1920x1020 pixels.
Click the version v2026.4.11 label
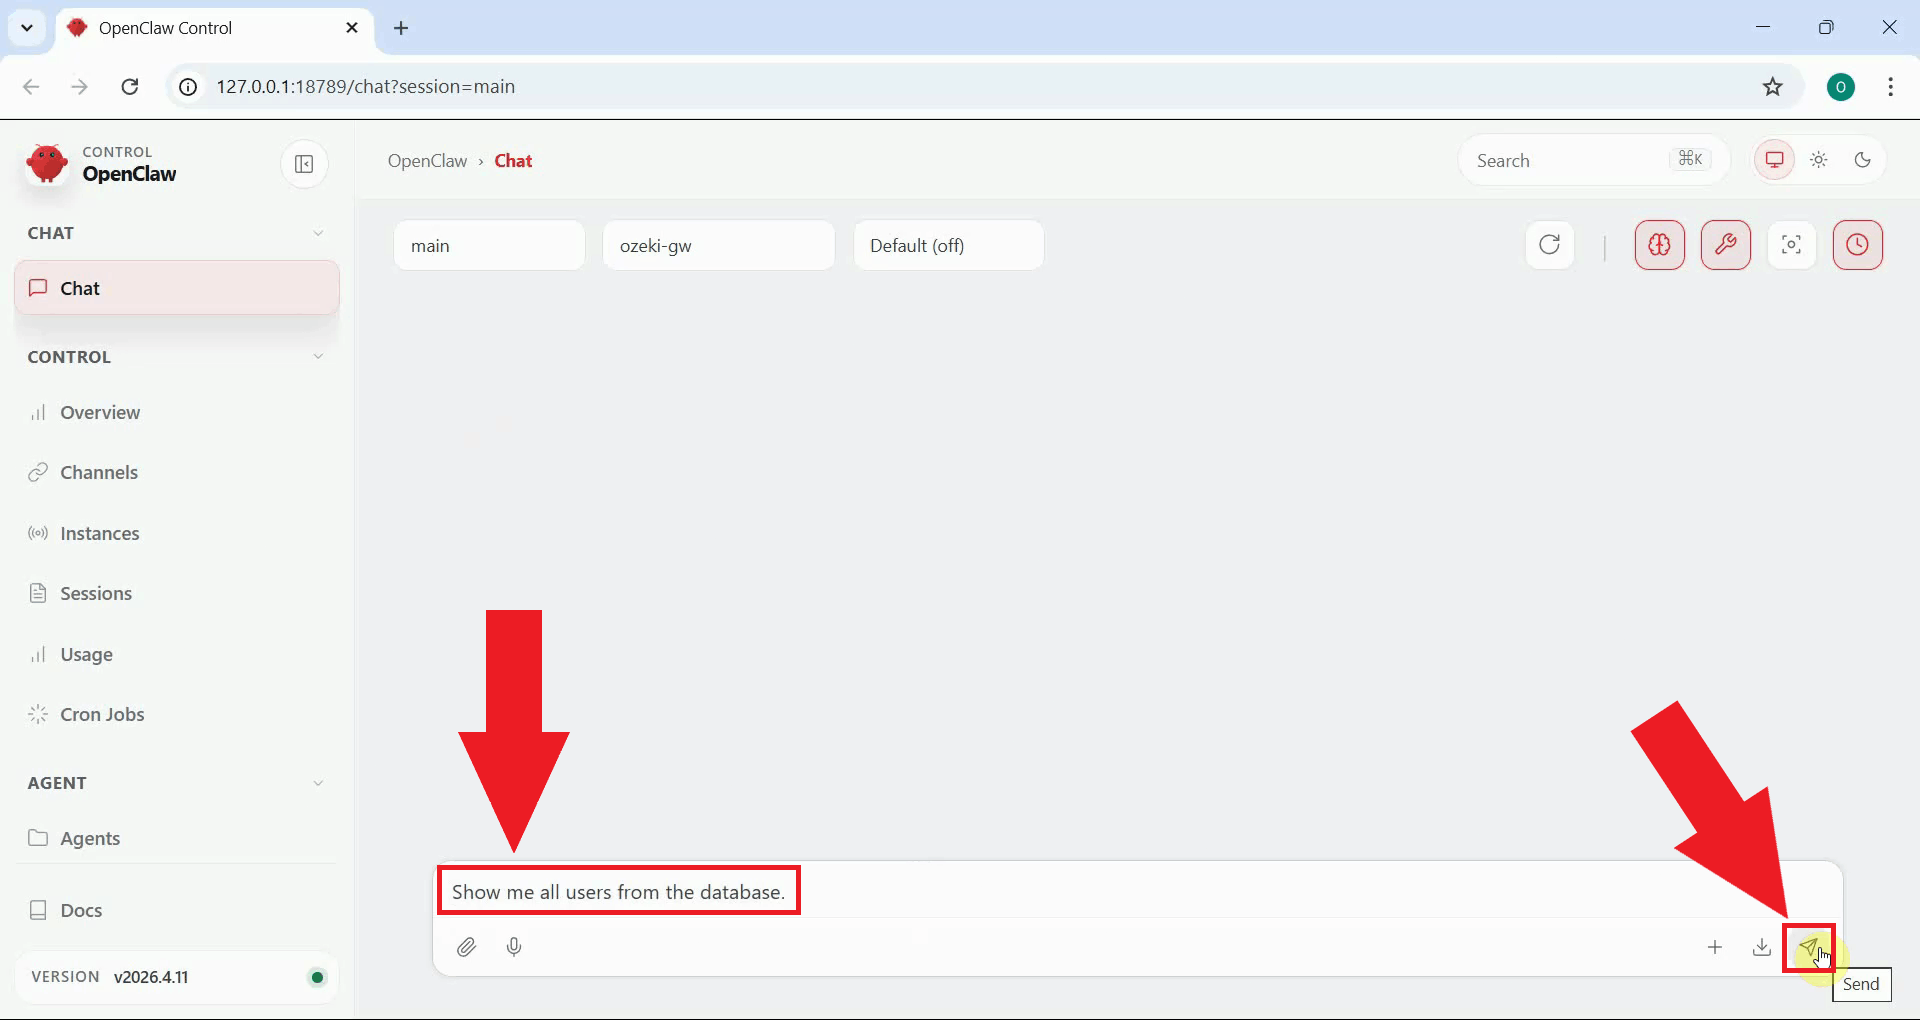[150, 977]
